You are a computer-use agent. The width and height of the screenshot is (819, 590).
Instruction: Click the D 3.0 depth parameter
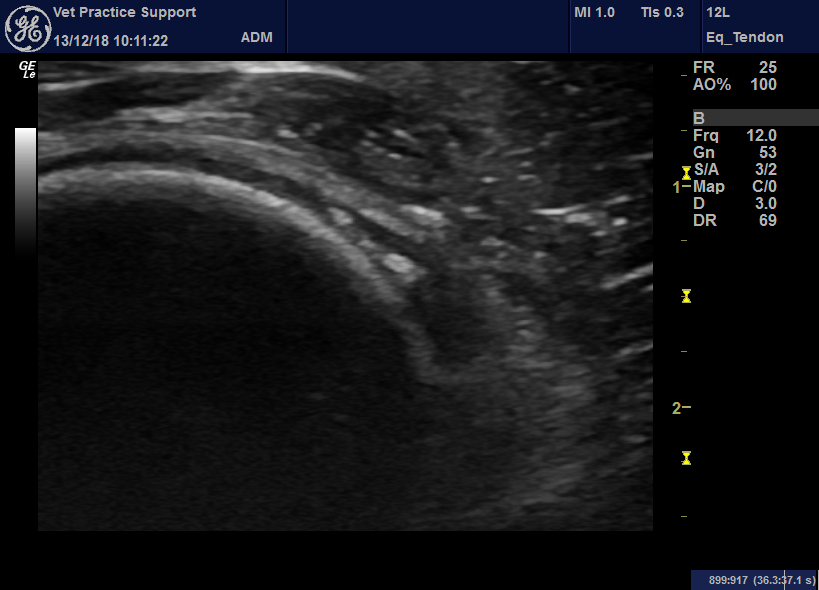(x=735, y=204)
